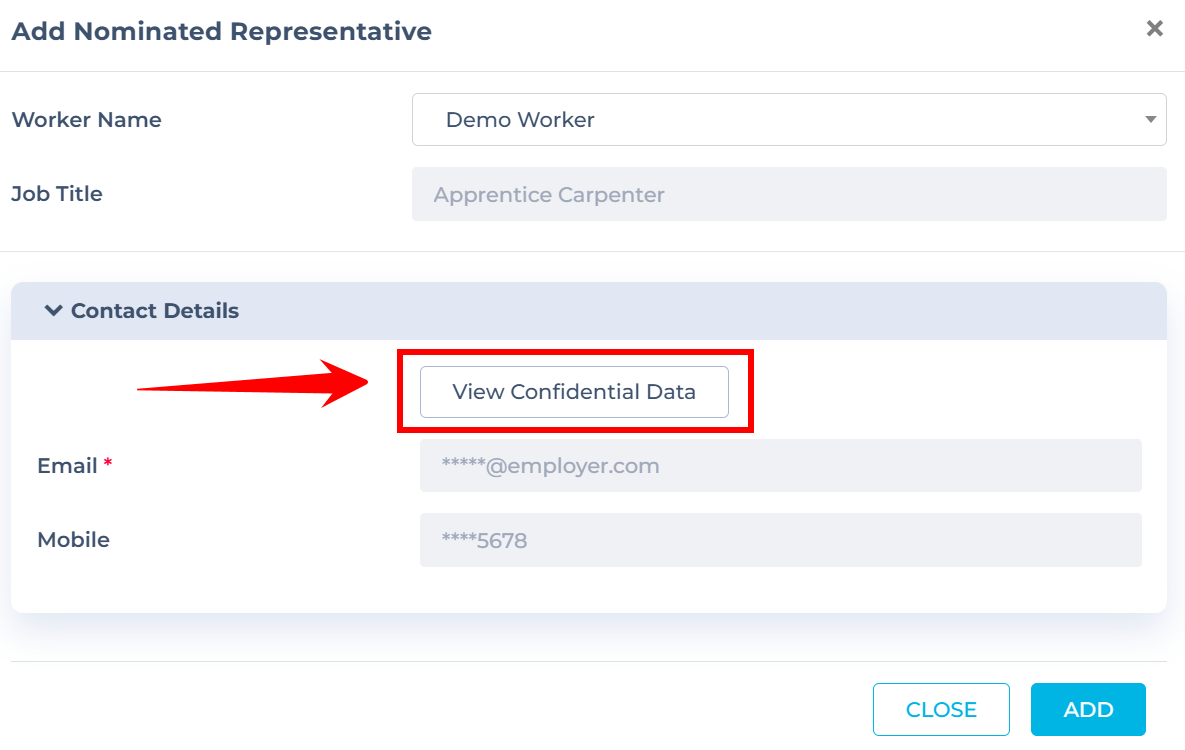Click the ADD button

[1088, 709]
